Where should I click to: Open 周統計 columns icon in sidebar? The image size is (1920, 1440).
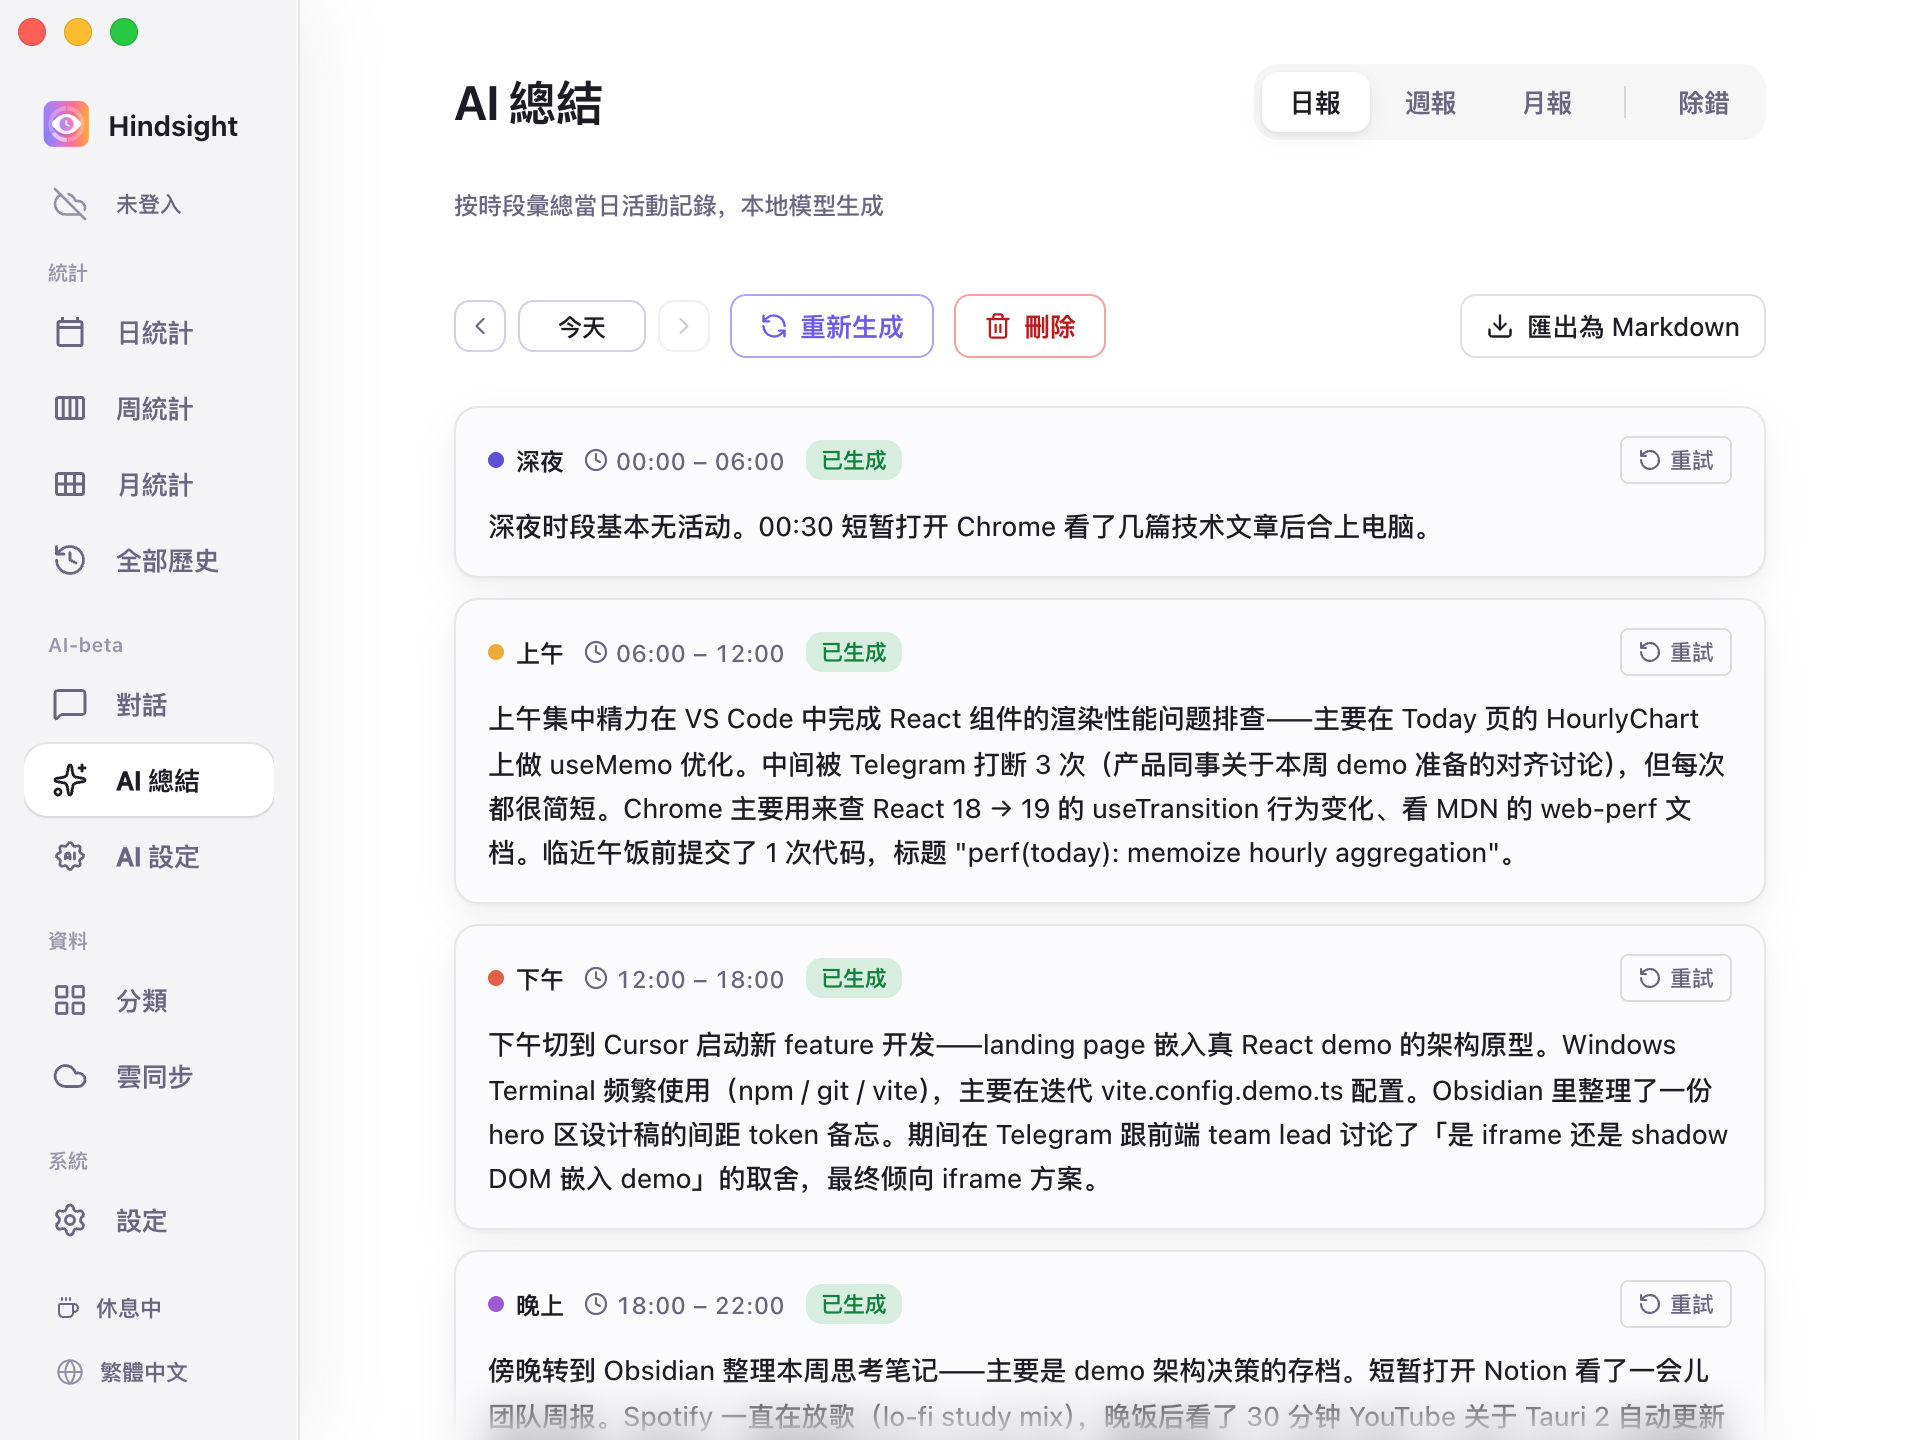[70, 408]
